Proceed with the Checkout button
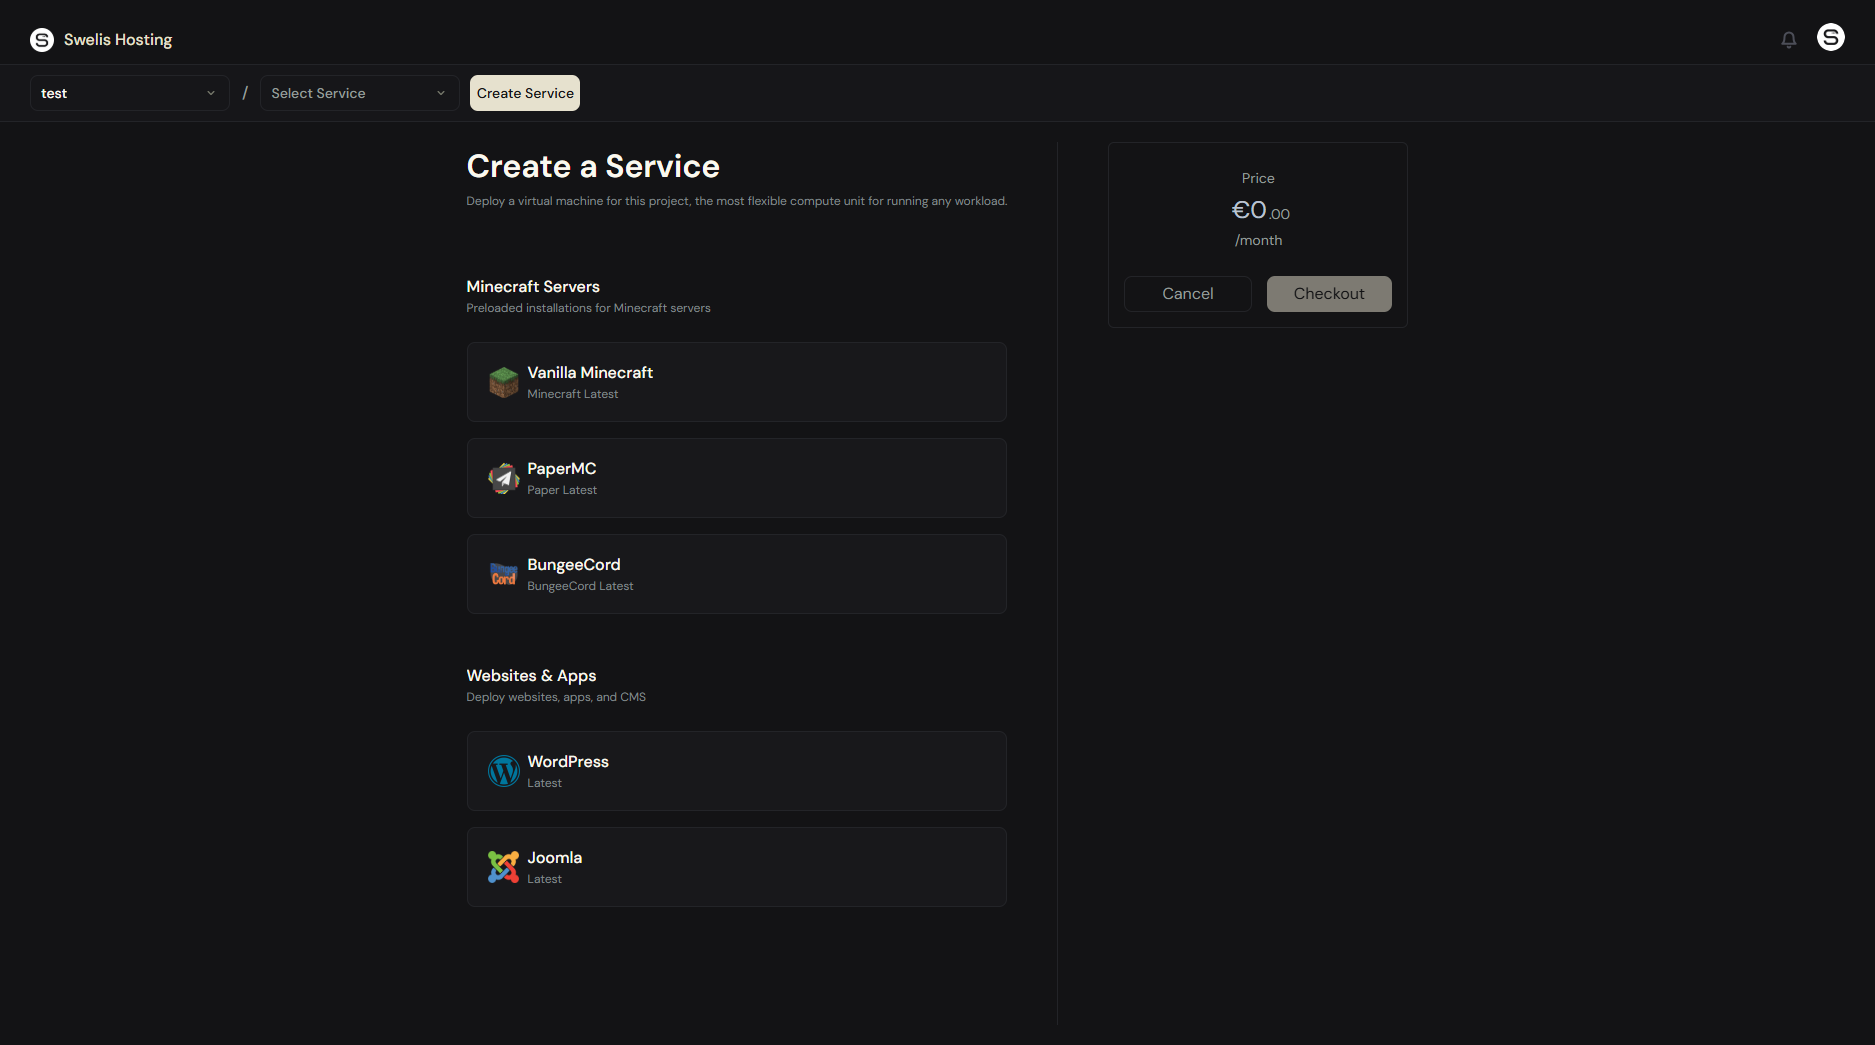This screenshot has width=1875, height=1045. tap(1328, 294)
